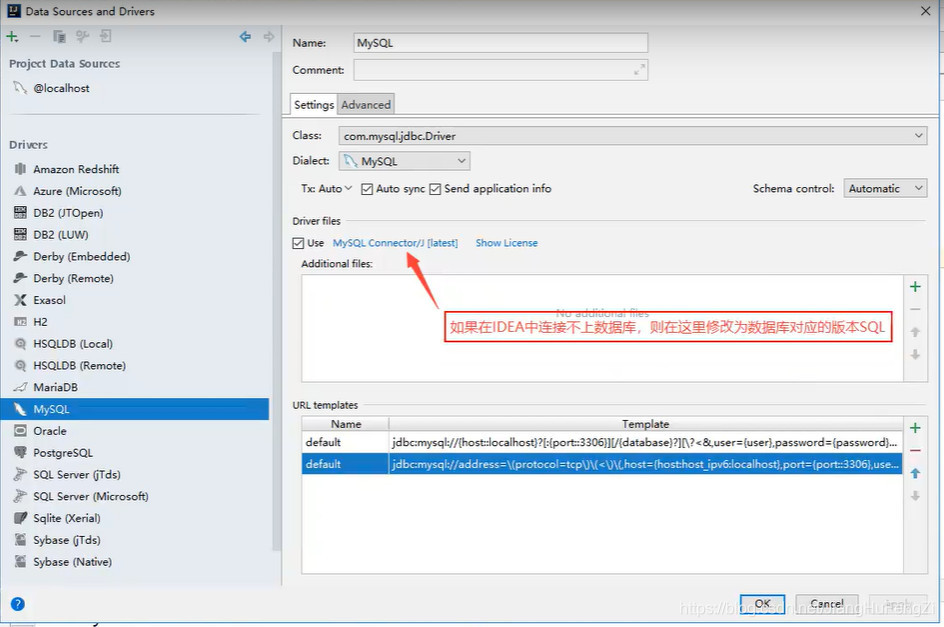
Task: Click the OK button
Action: click(x=762, y=604)
